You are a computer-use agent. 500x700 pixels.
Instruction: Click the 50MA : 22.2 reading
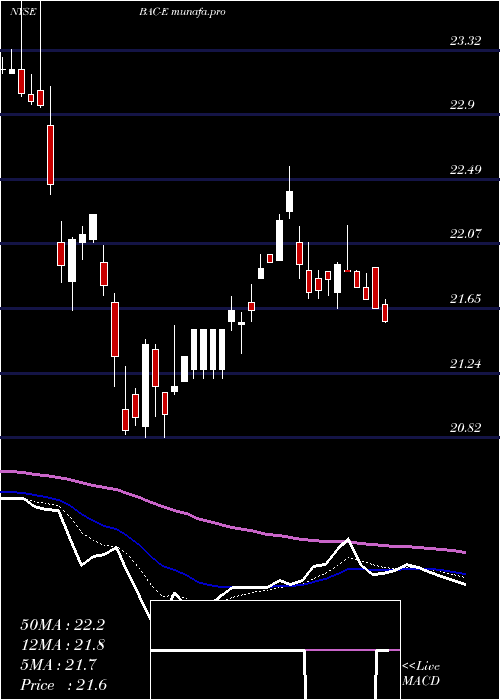pos(62,625)
